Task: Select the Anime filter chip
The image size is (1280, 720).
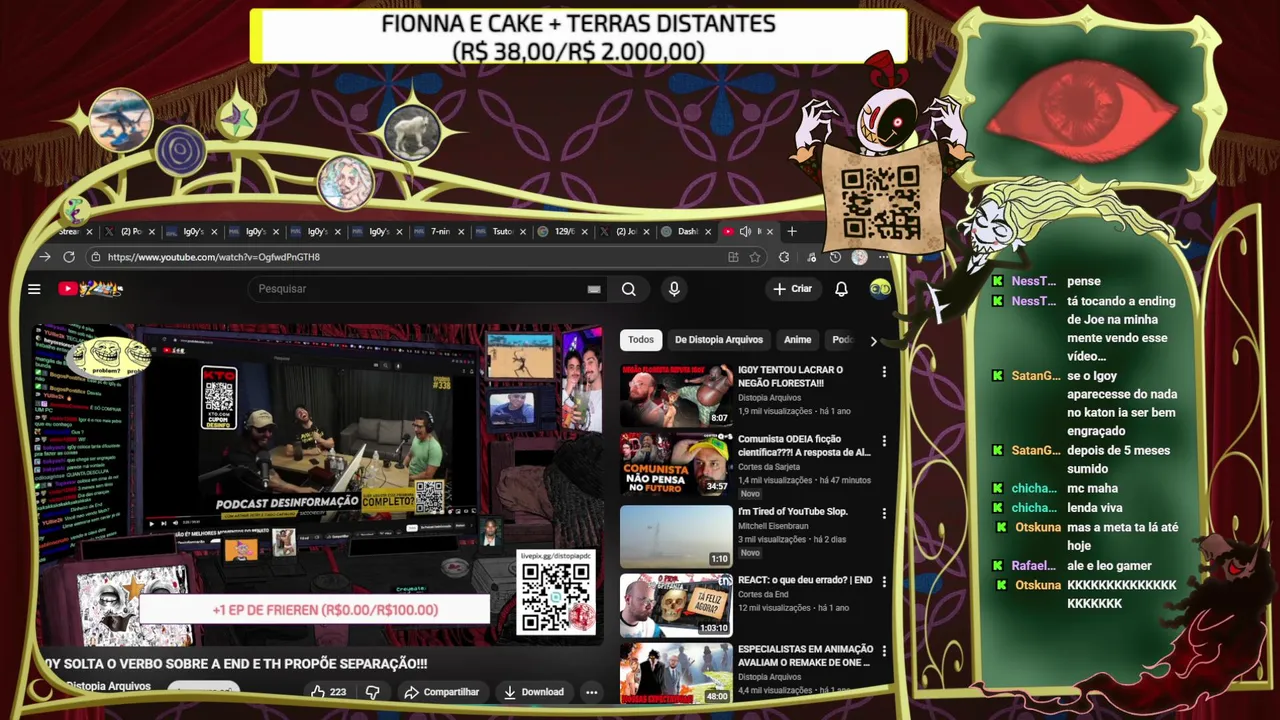Action: click(798, 340)
